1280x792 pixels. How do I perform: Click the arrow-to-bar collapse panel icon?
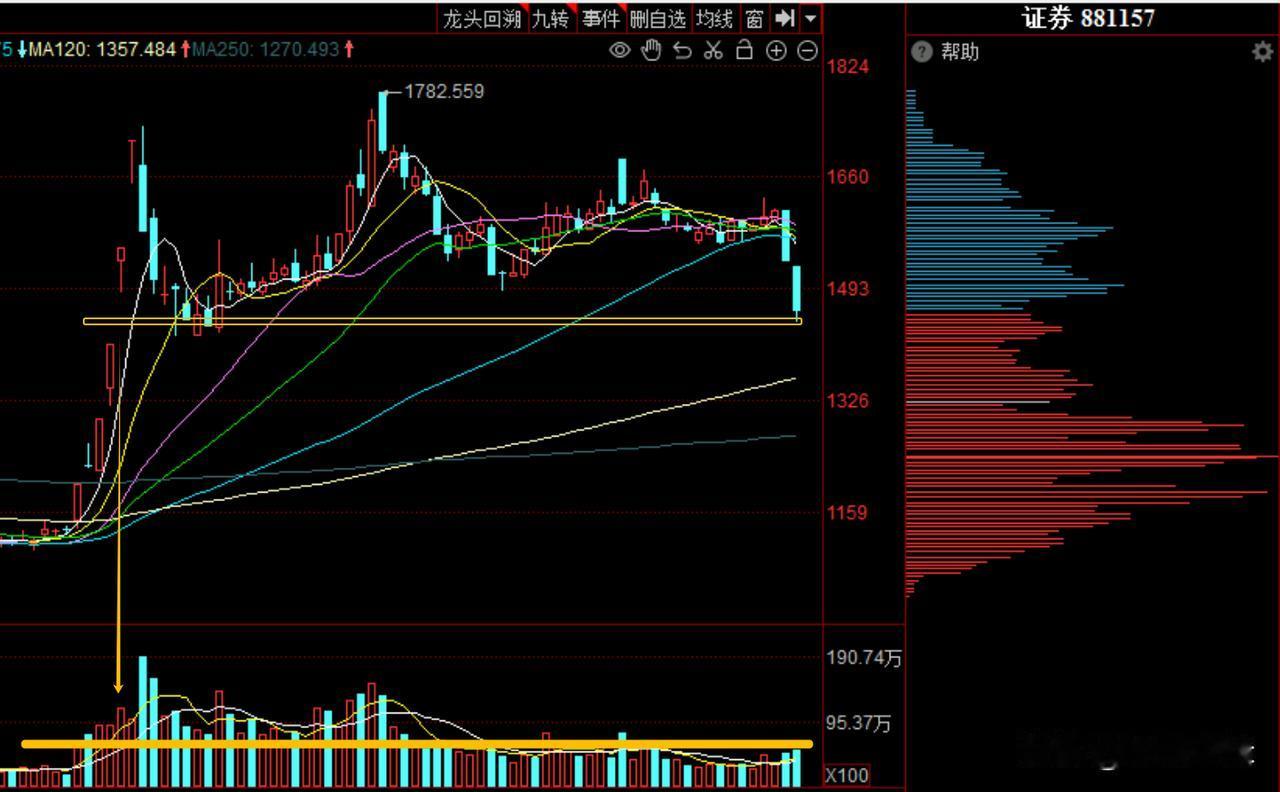[x=785, y=18]
